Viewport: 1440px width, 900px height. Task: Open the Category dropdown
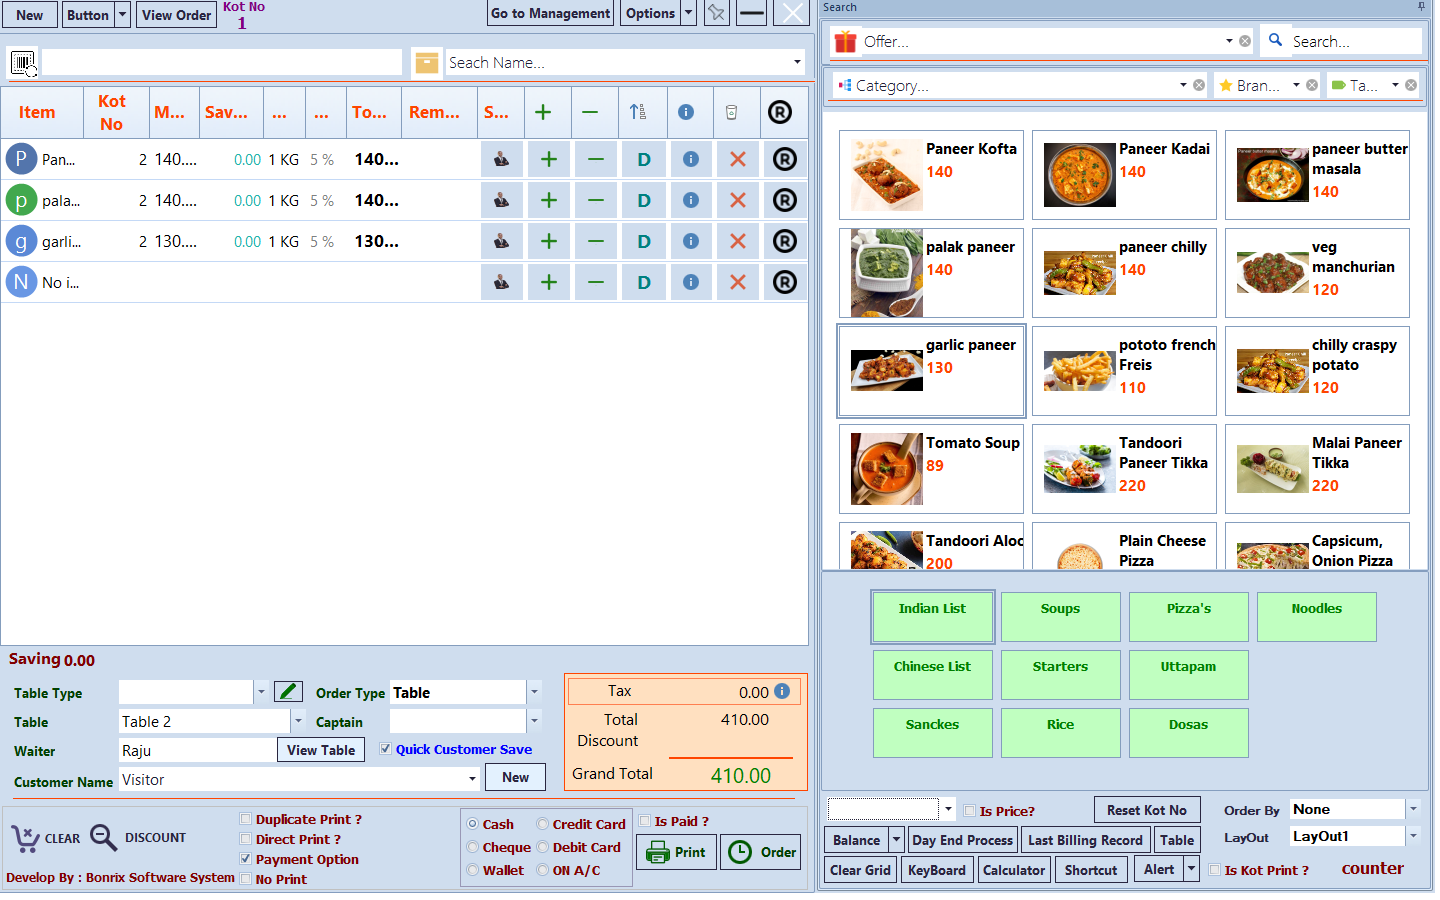[x=1183, y=85]
